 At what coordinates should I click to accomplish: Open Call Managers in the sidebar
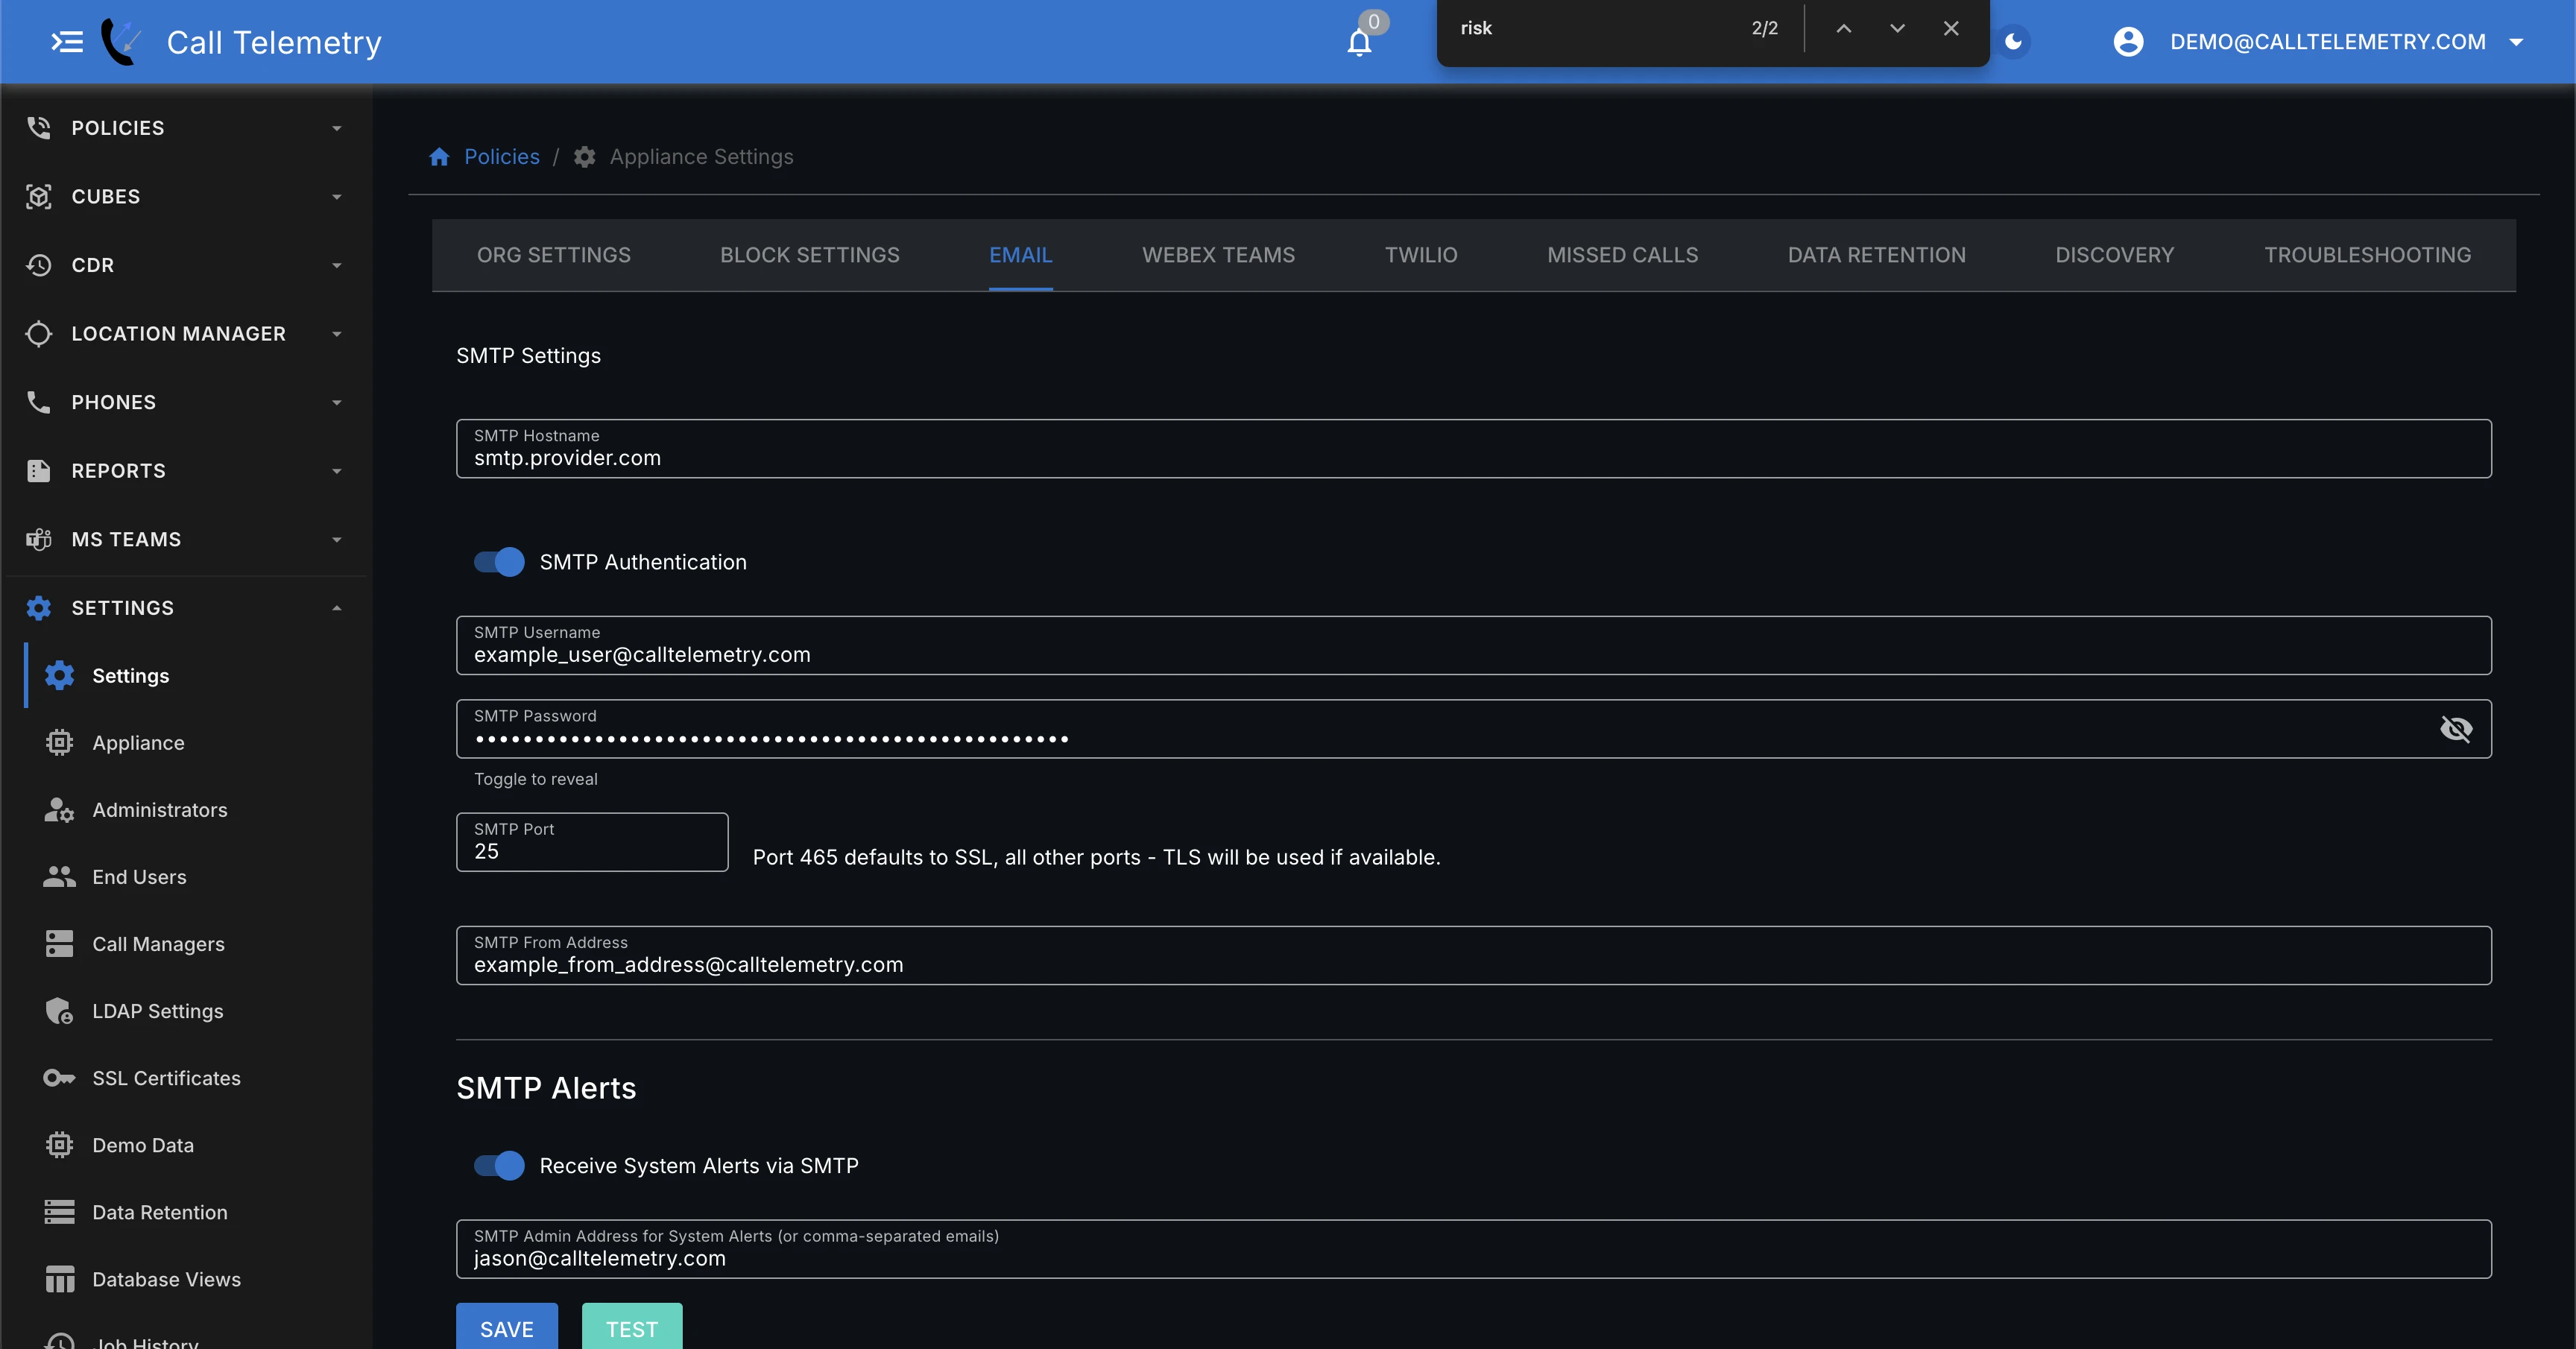click(x=196, y=944)
